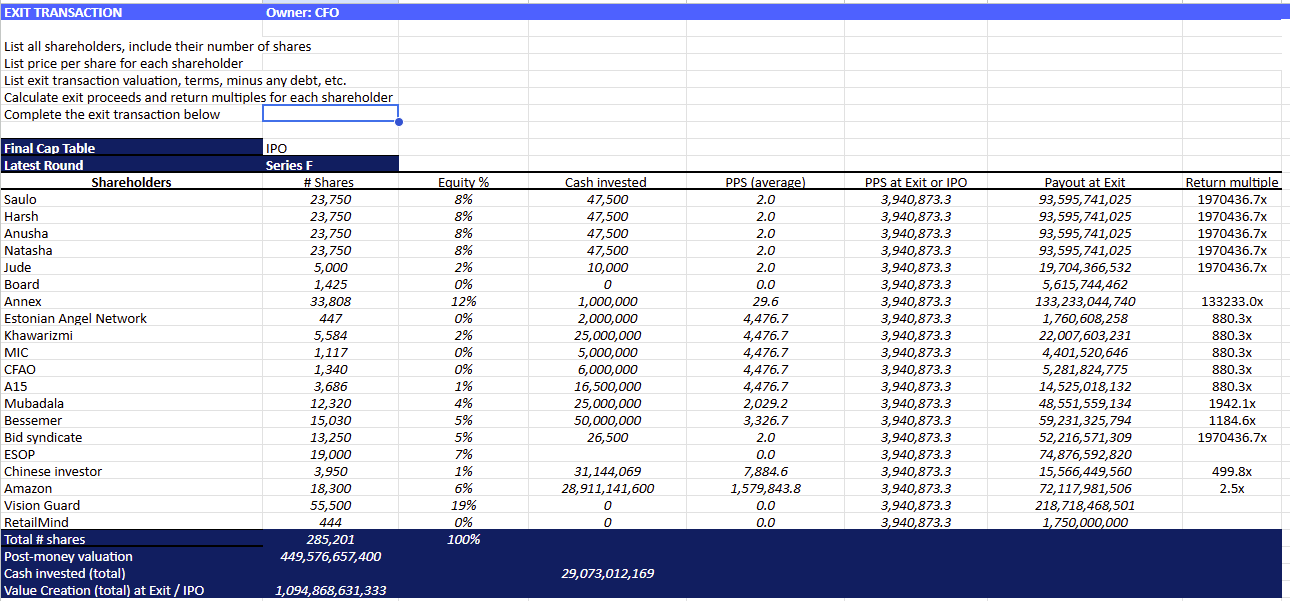Select Amazon's cash invested value 28,911,141,600
The height and width of the screenshot is (601, 1290).
click(x=607, y=488)
